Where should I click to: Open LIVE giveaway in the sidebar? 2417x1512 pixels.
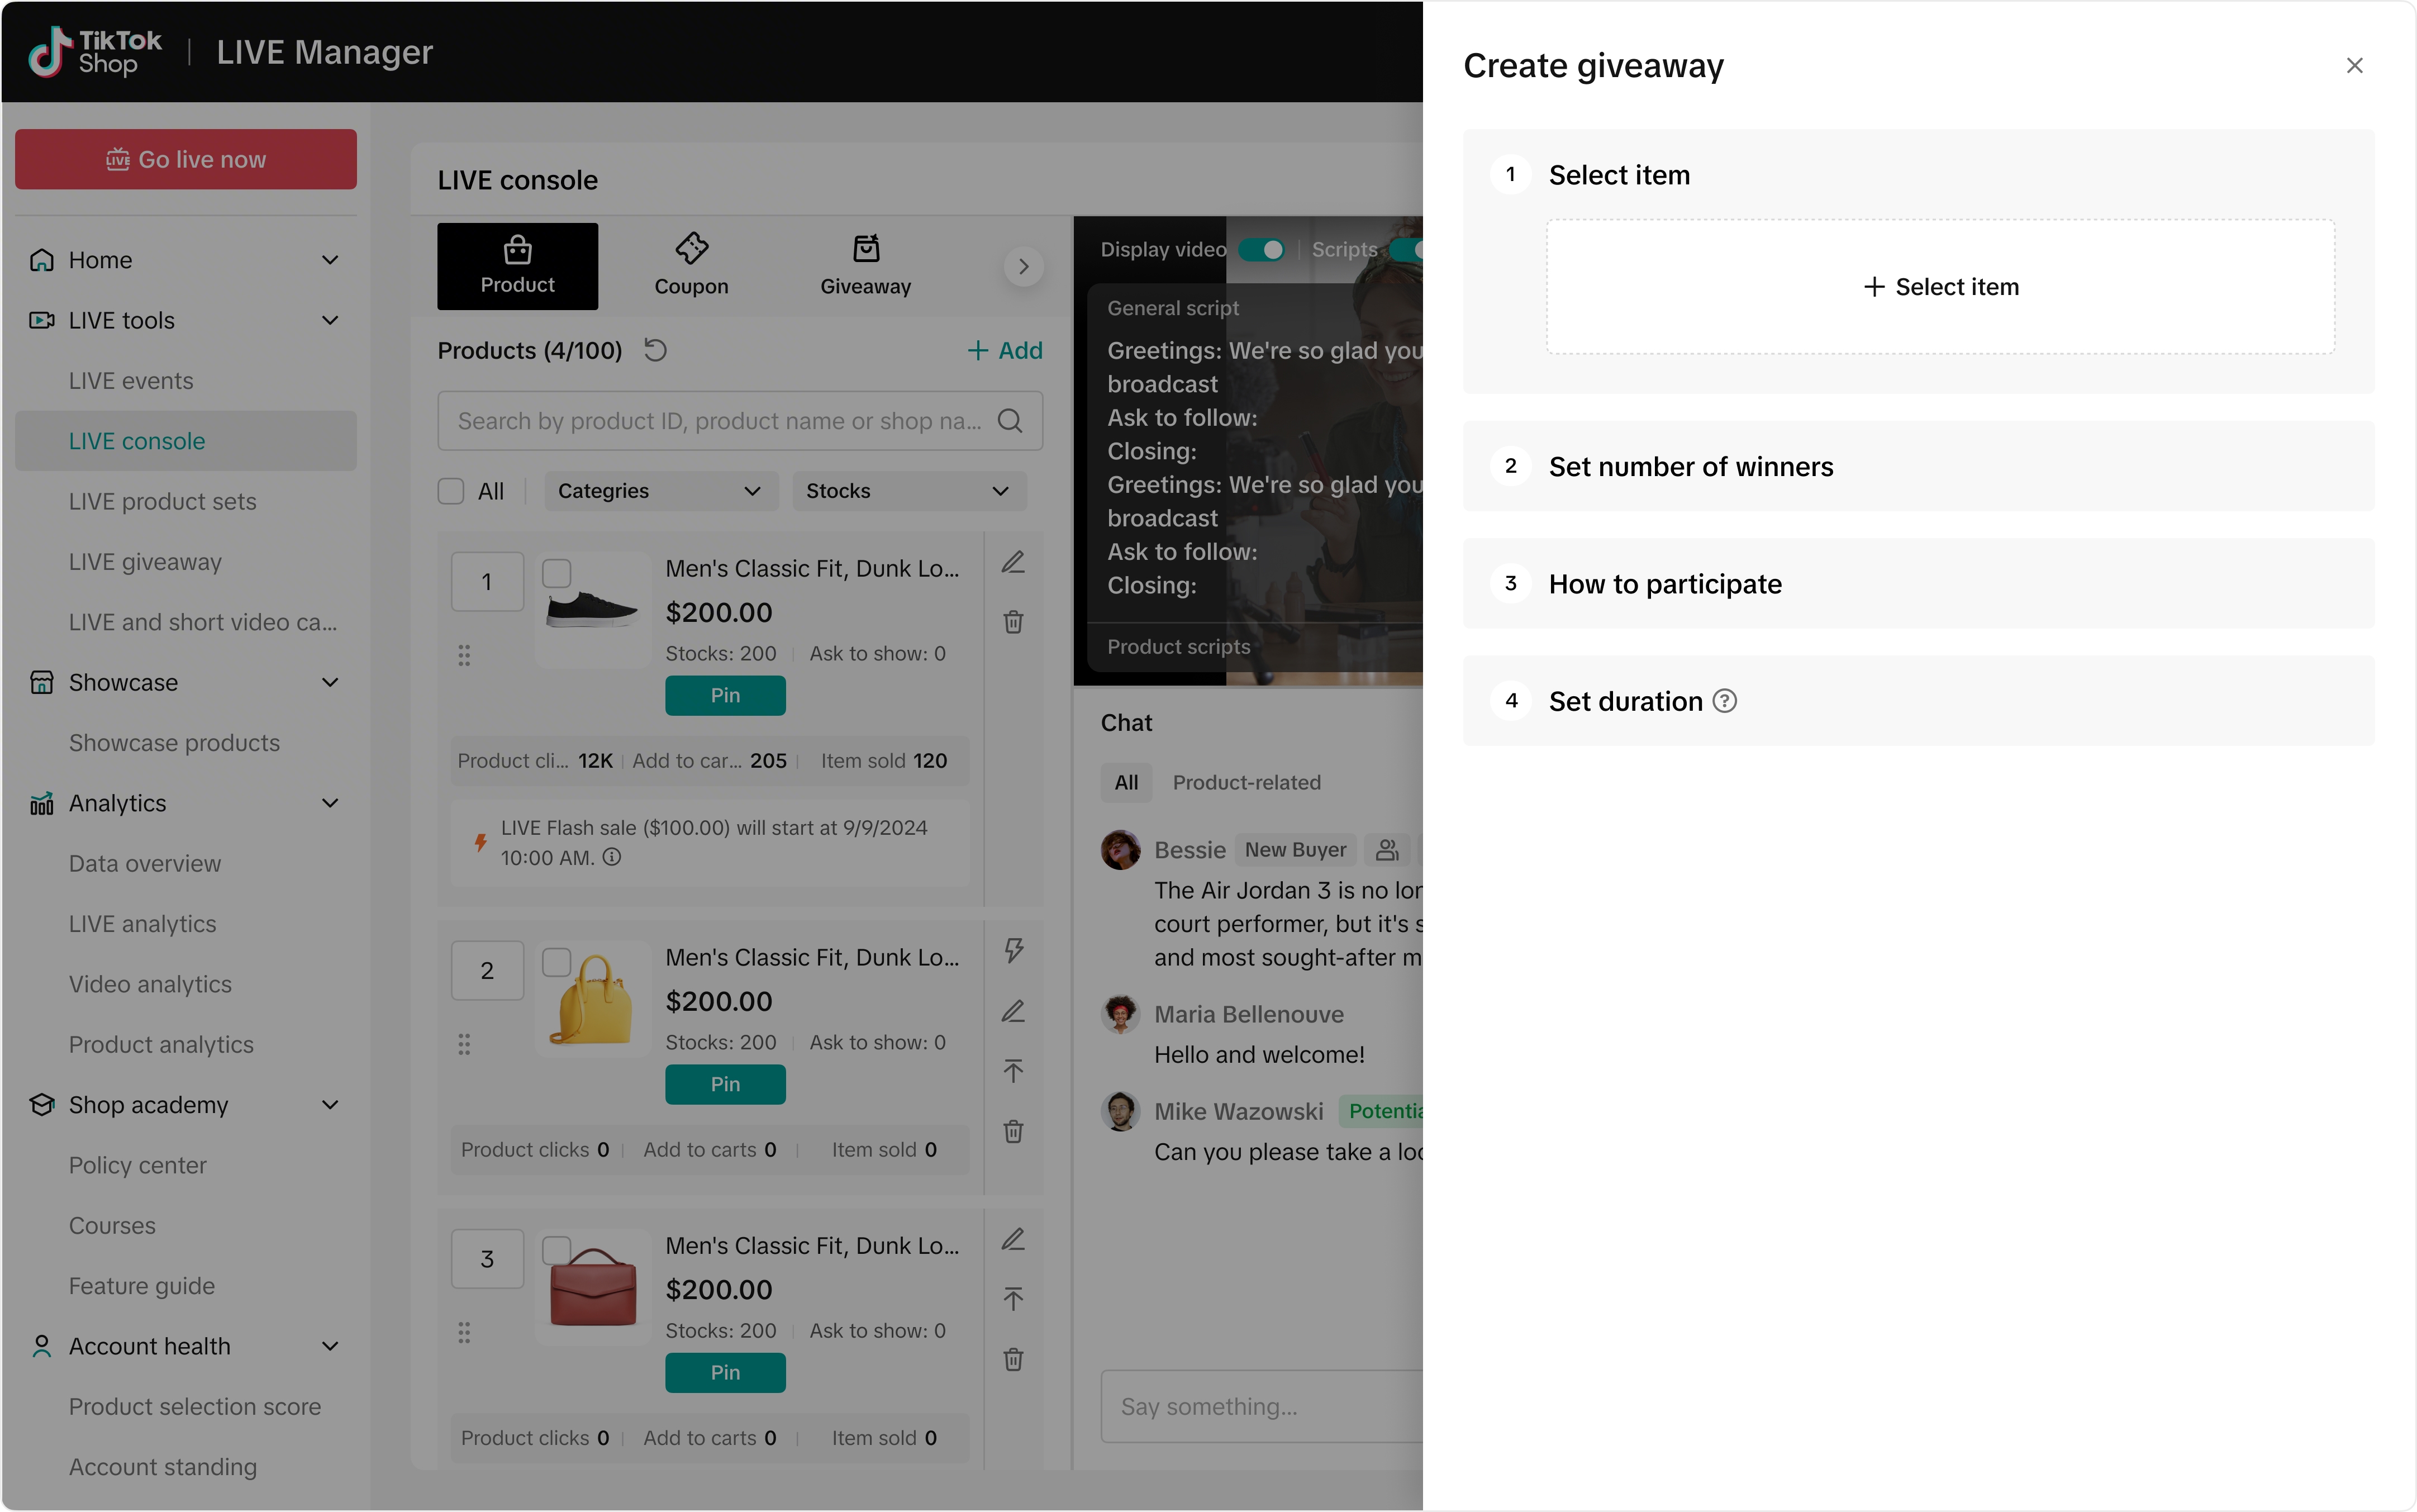click(145, 562)
